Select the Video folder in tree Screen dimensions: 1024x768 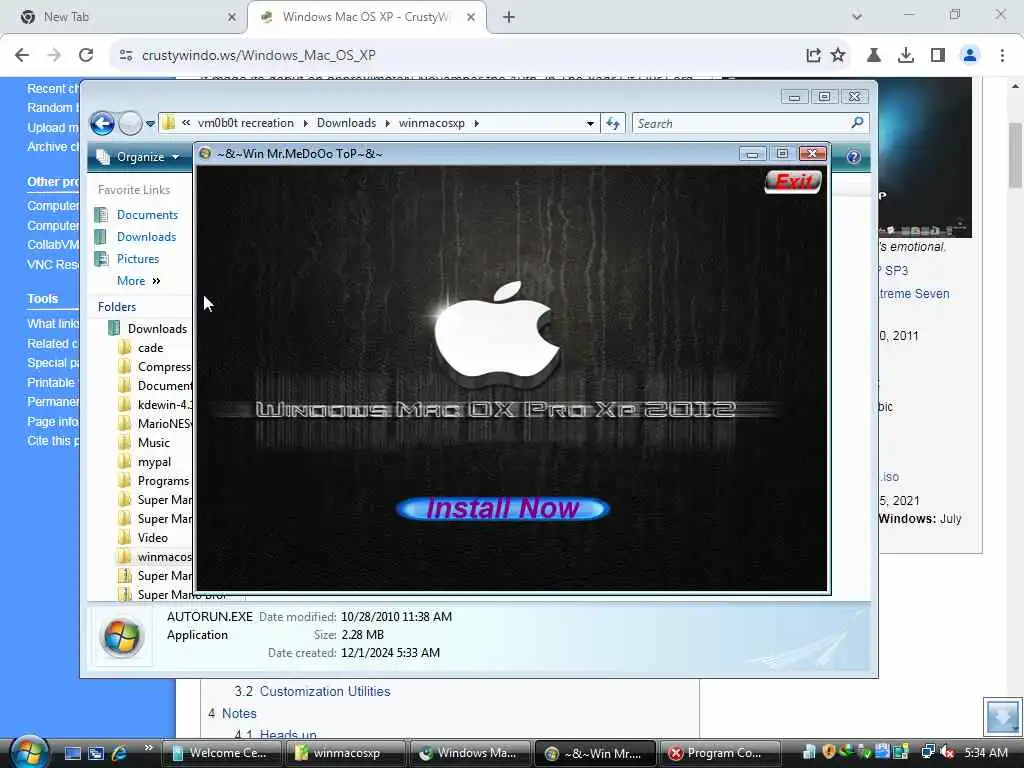coord(152,537)
